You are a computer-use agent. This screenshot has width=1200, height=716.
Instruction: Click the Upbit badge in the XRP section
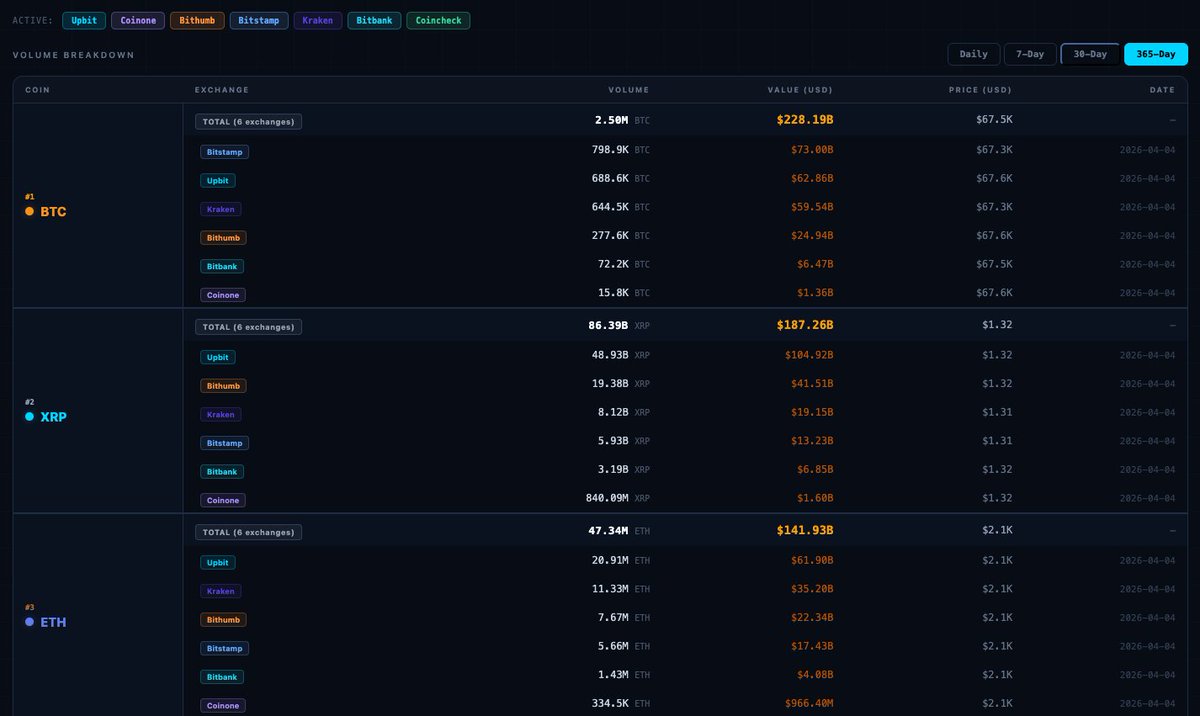pos(217,356)
